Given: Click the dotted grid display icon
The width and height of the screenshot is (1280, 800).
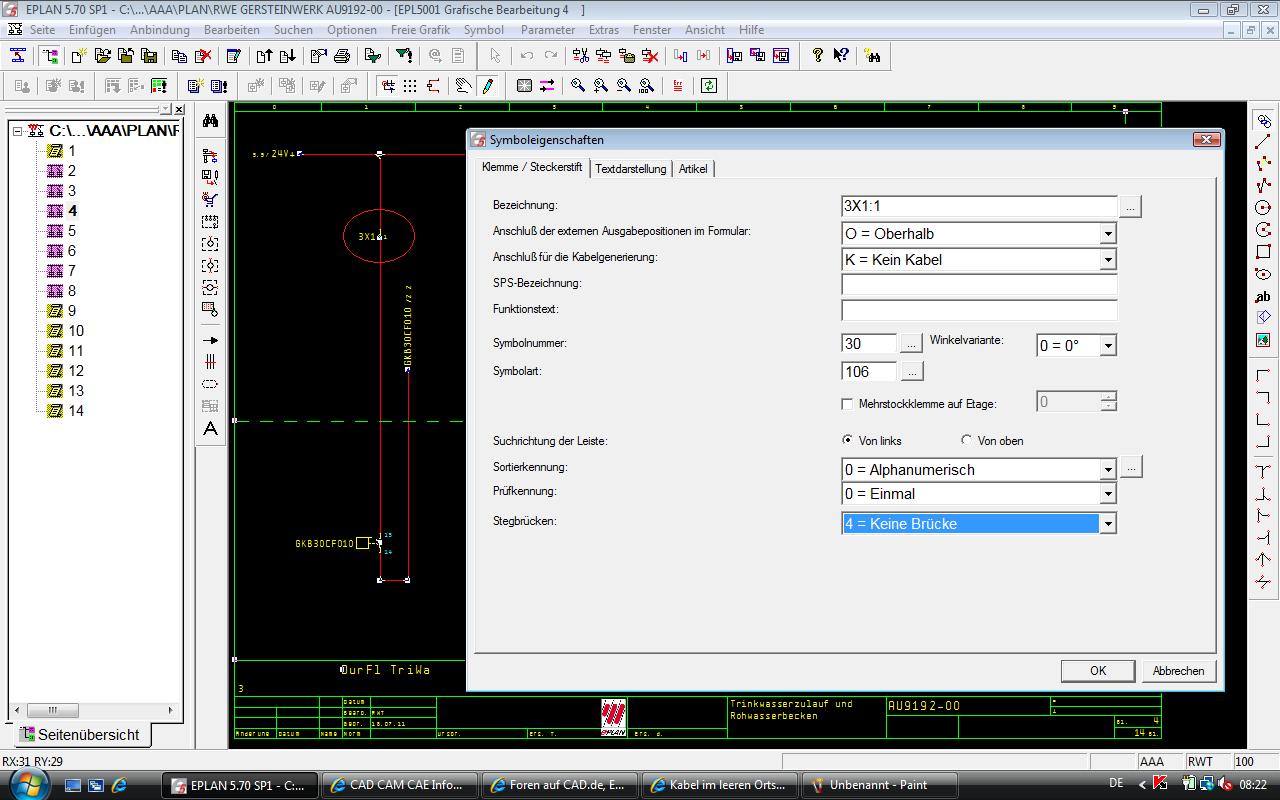Looking at the screenshot, I should tap(410, 86).
